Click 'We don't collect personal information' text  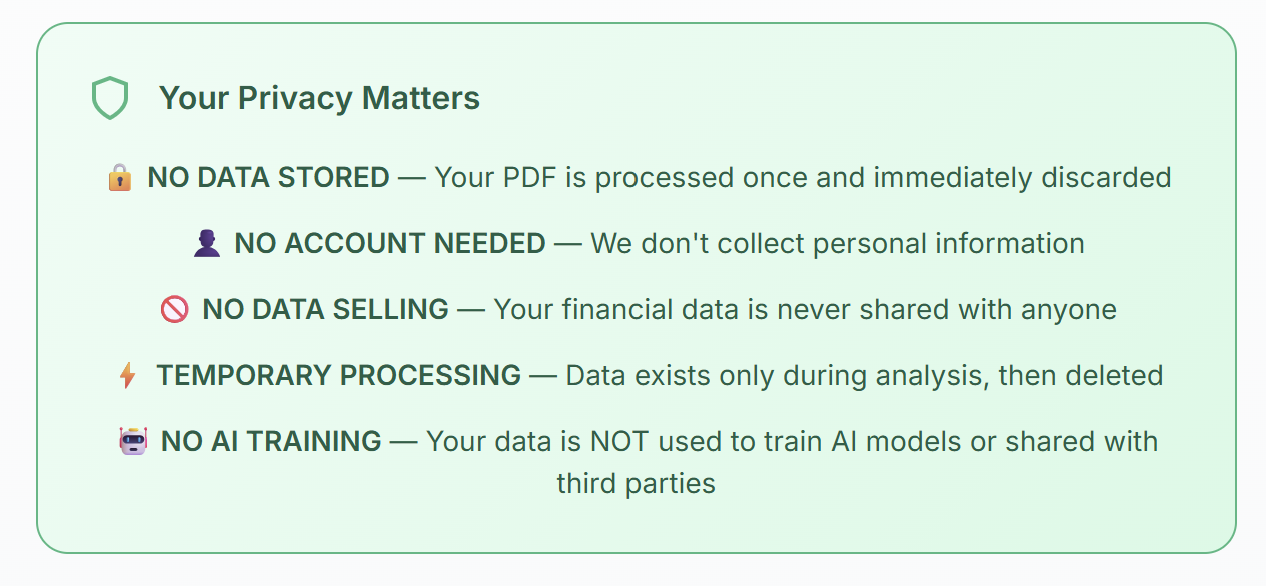838,243
